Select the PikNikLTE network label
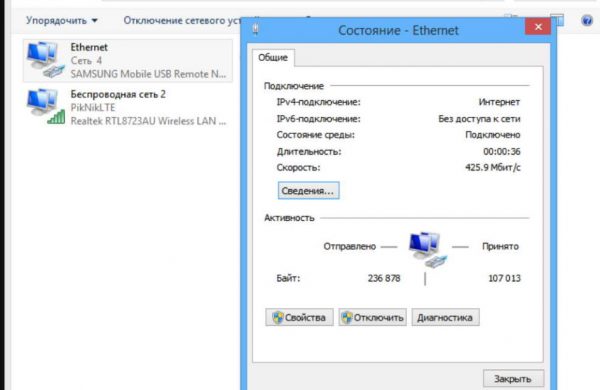Image resolution: width=600 pixels, height=390 pixels. tap(93, 108)
